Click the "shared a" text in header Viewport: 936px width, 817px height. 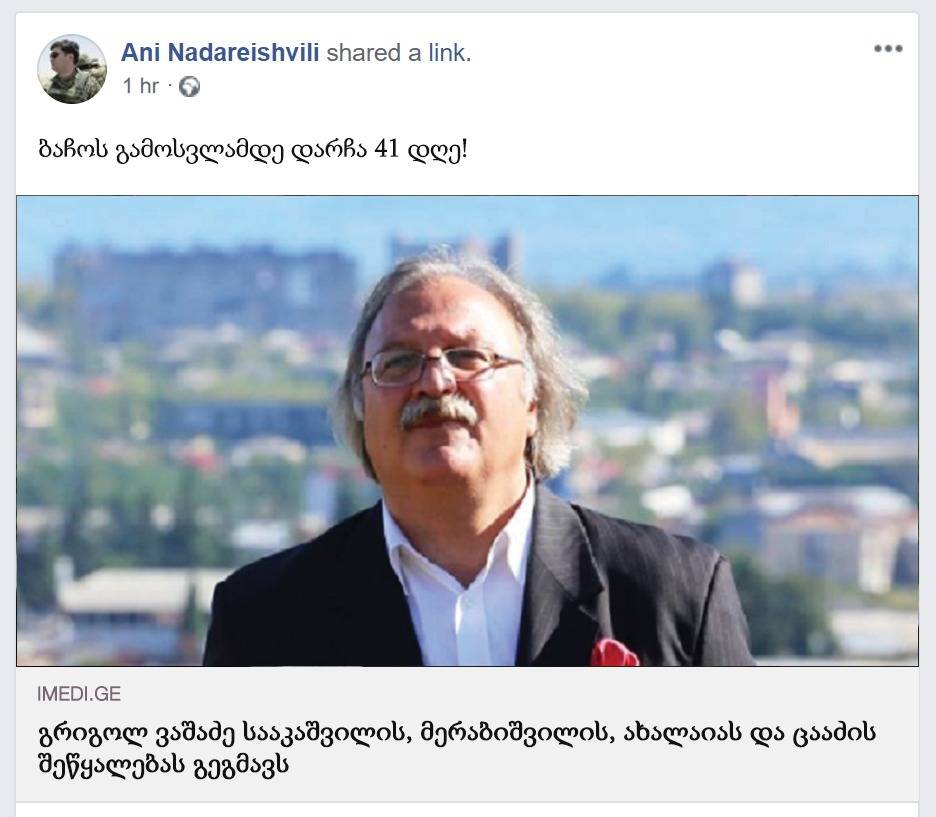click(x=374, y=53)
